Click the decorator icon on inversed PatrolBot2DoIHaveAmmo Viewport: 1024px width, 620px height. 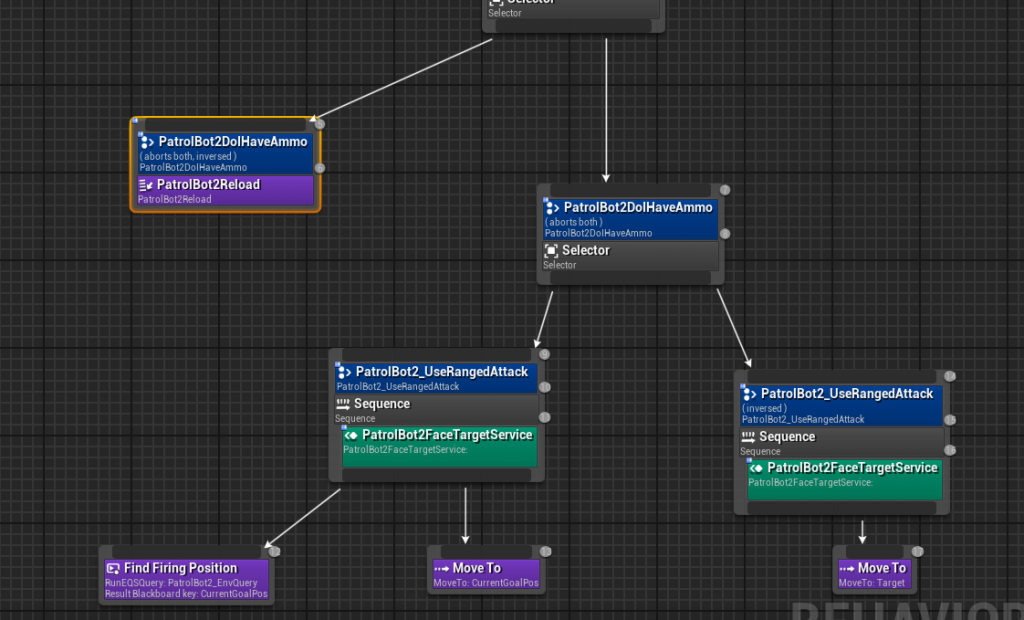coord(147,142)
